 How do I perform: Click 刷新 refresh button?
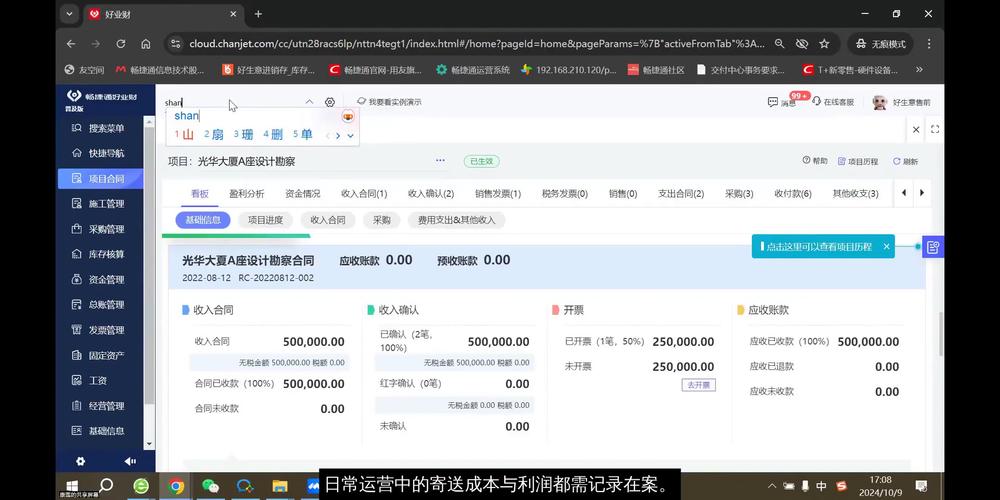pos(905,161)
